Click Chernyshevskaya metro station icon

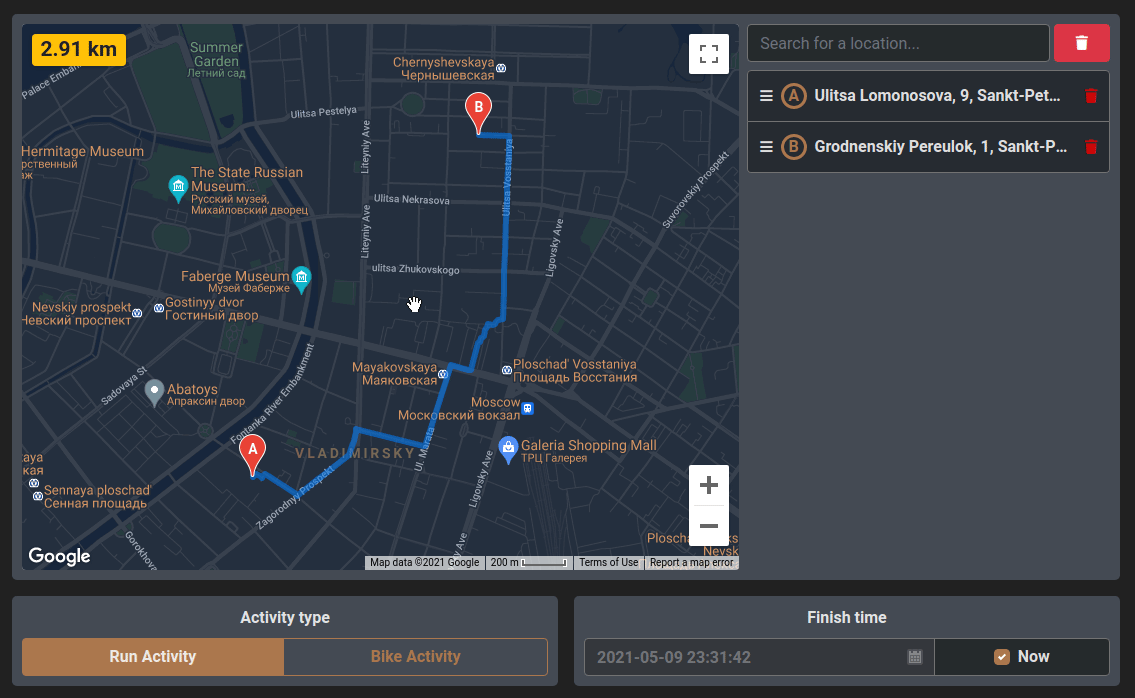[x=501, y=68]
